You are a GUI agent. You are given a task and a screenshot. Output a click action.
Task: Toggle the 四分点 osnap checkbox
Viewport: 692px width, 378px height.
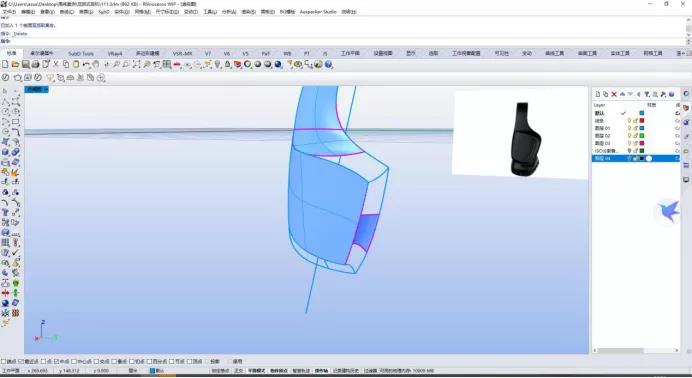tap(149, 362)
